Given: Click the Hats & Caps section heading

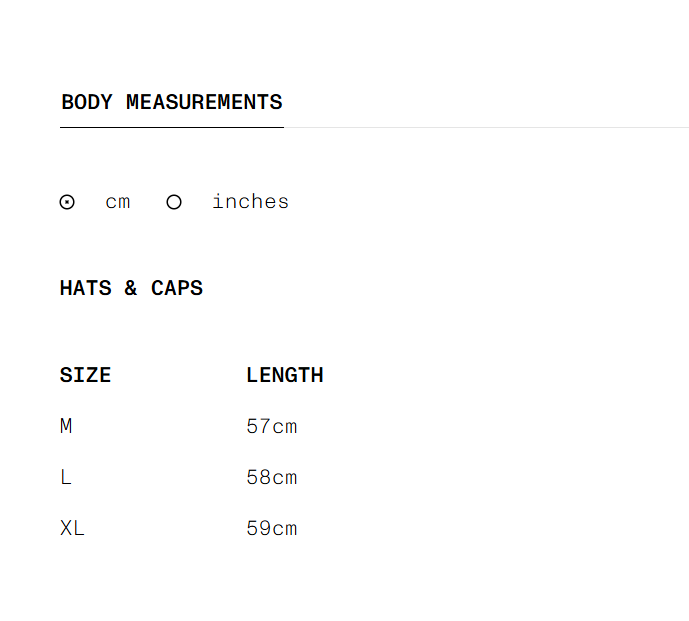Looking at the screenshot, I should click(x=131, y=288).
